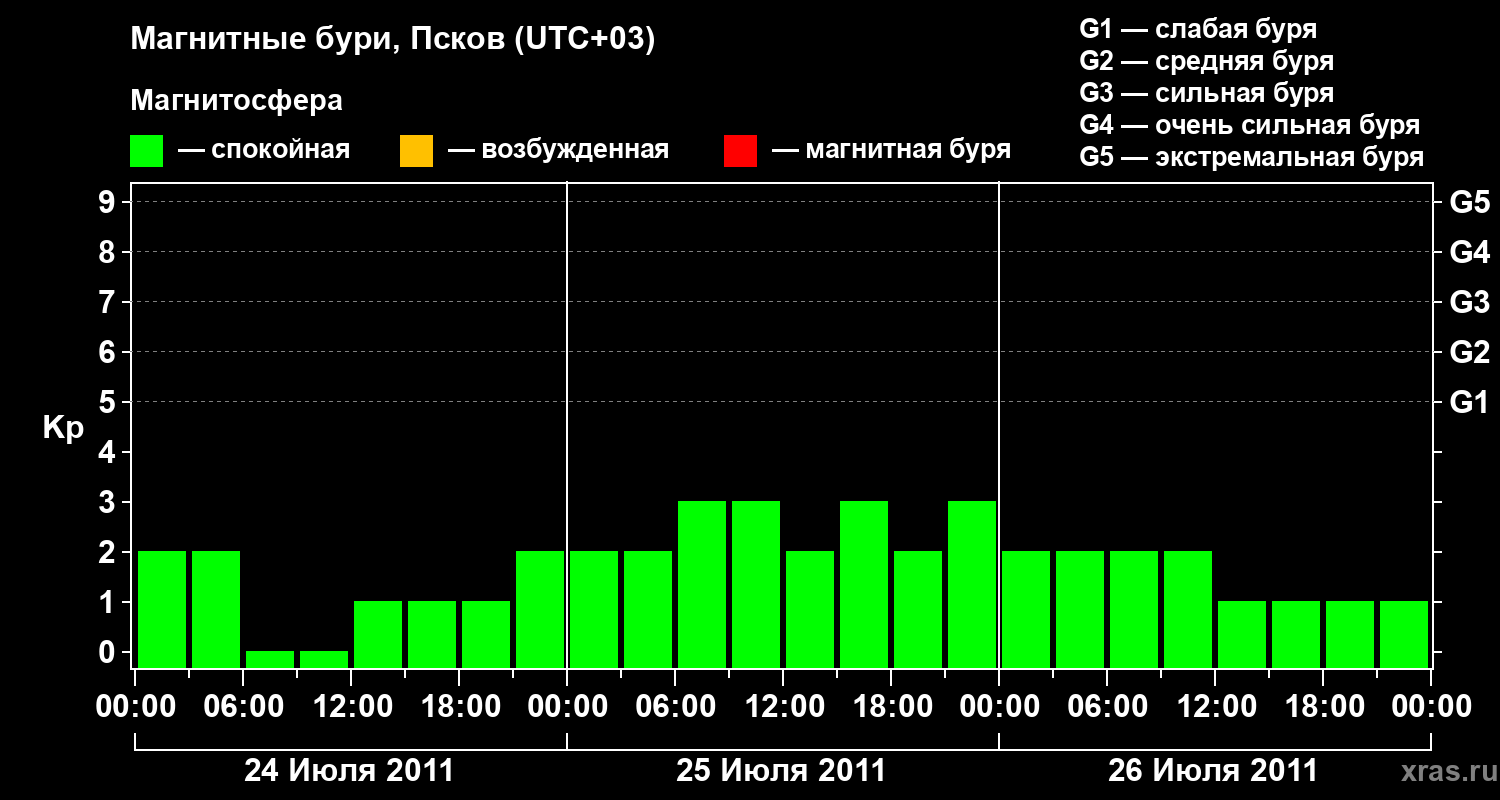Select the 'Магнитосфера' heading
The image size is (1500, 800).
click(236, 100)
